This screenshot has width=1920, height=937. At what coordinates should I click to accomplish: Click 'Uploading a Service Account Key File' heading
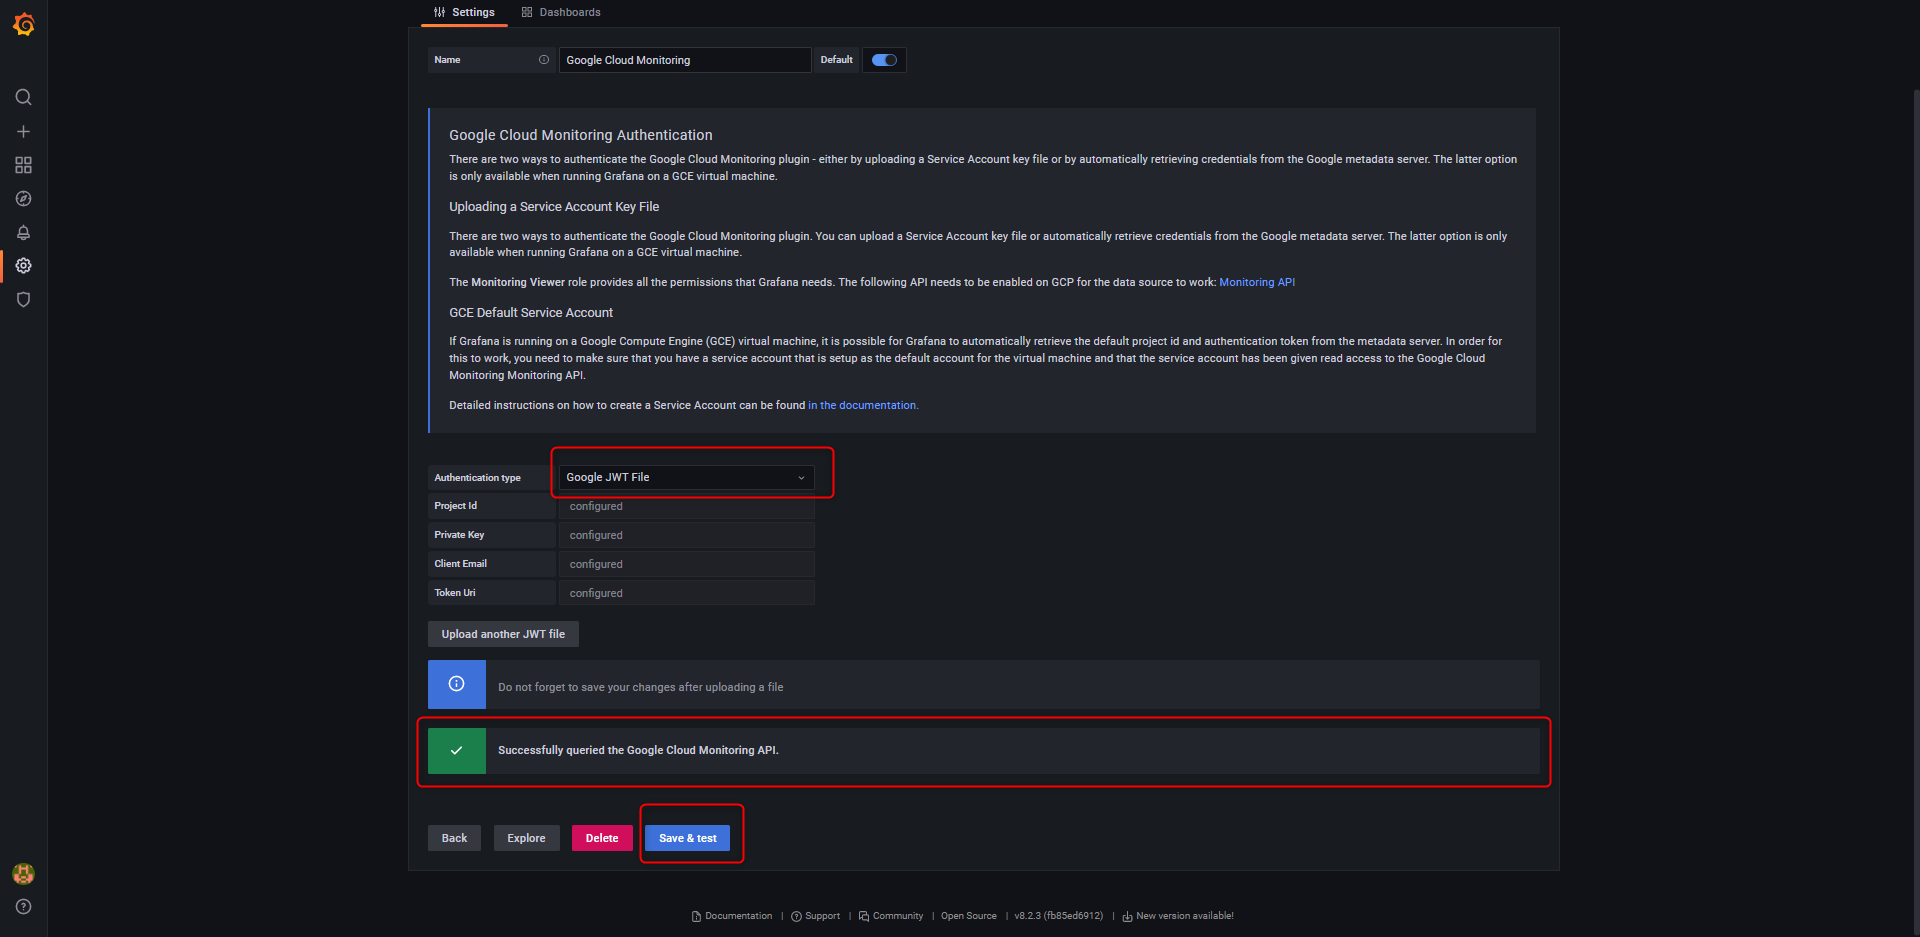[x=554, y=207]
